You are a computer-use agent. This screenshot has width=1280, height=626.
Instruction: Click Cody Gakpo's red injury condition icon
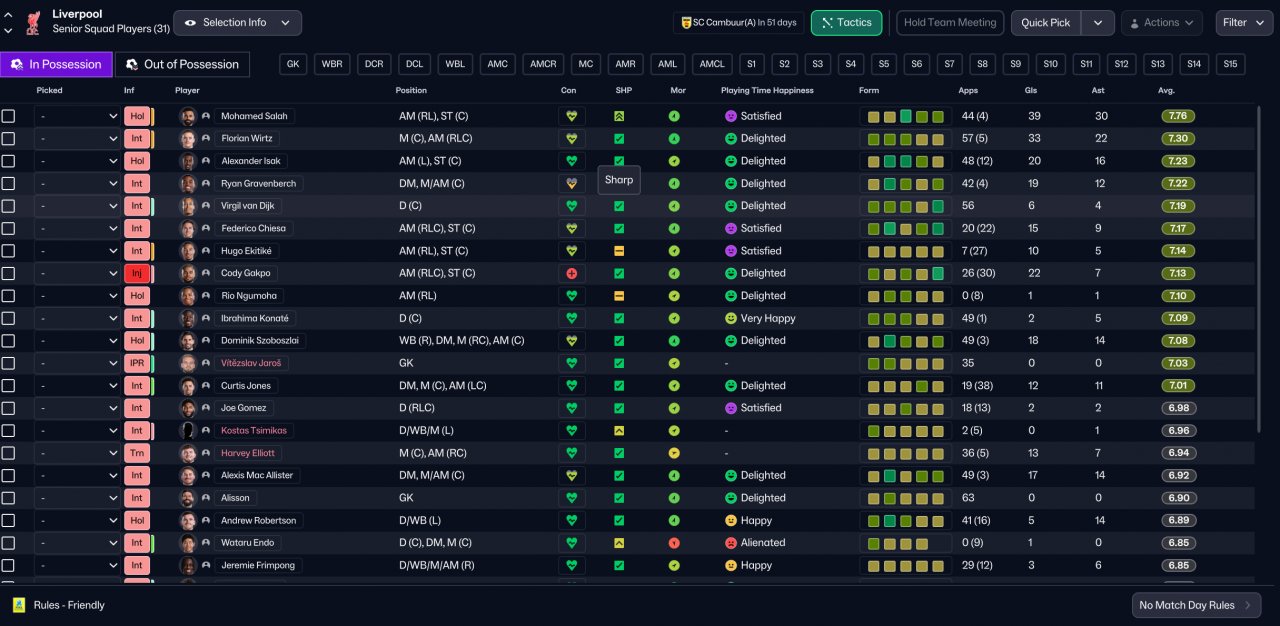click(572, 273)
